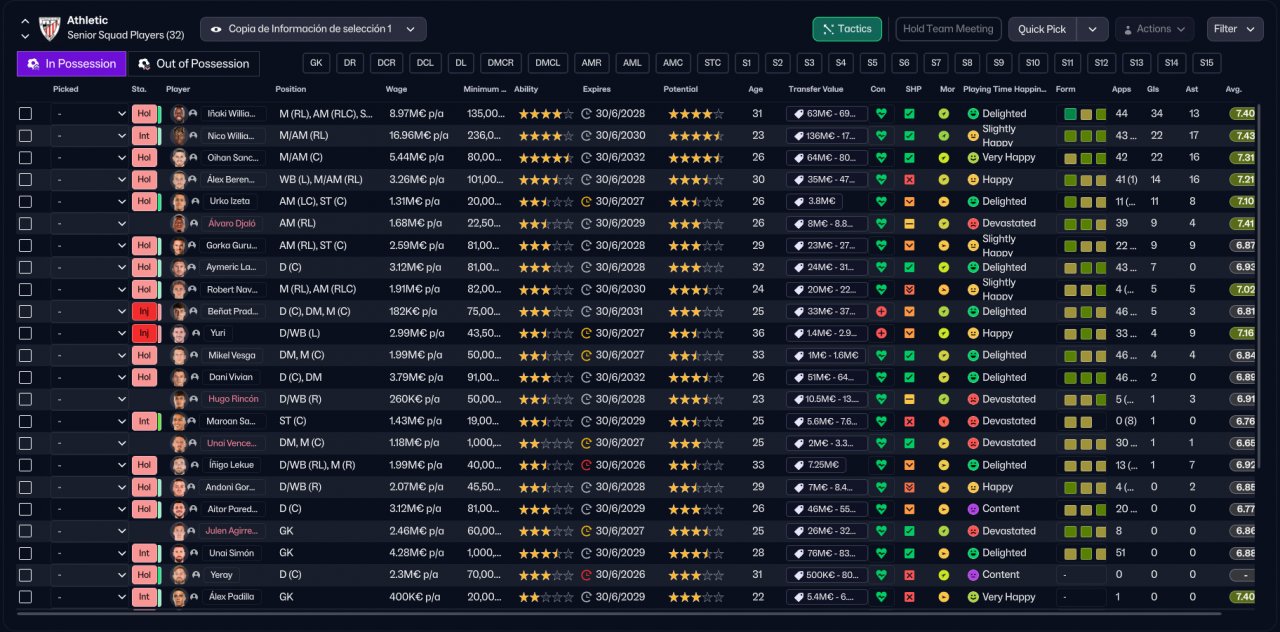Click Urko Izeta's yellow contract expiry clock icon
Image resolution: width=1280 pixels, height=632 pixels.
[x=586, y=202]
